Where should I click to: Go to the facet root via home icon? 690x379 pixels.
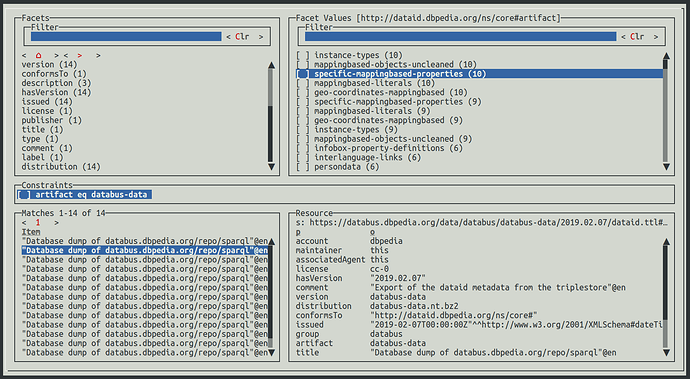38,55
